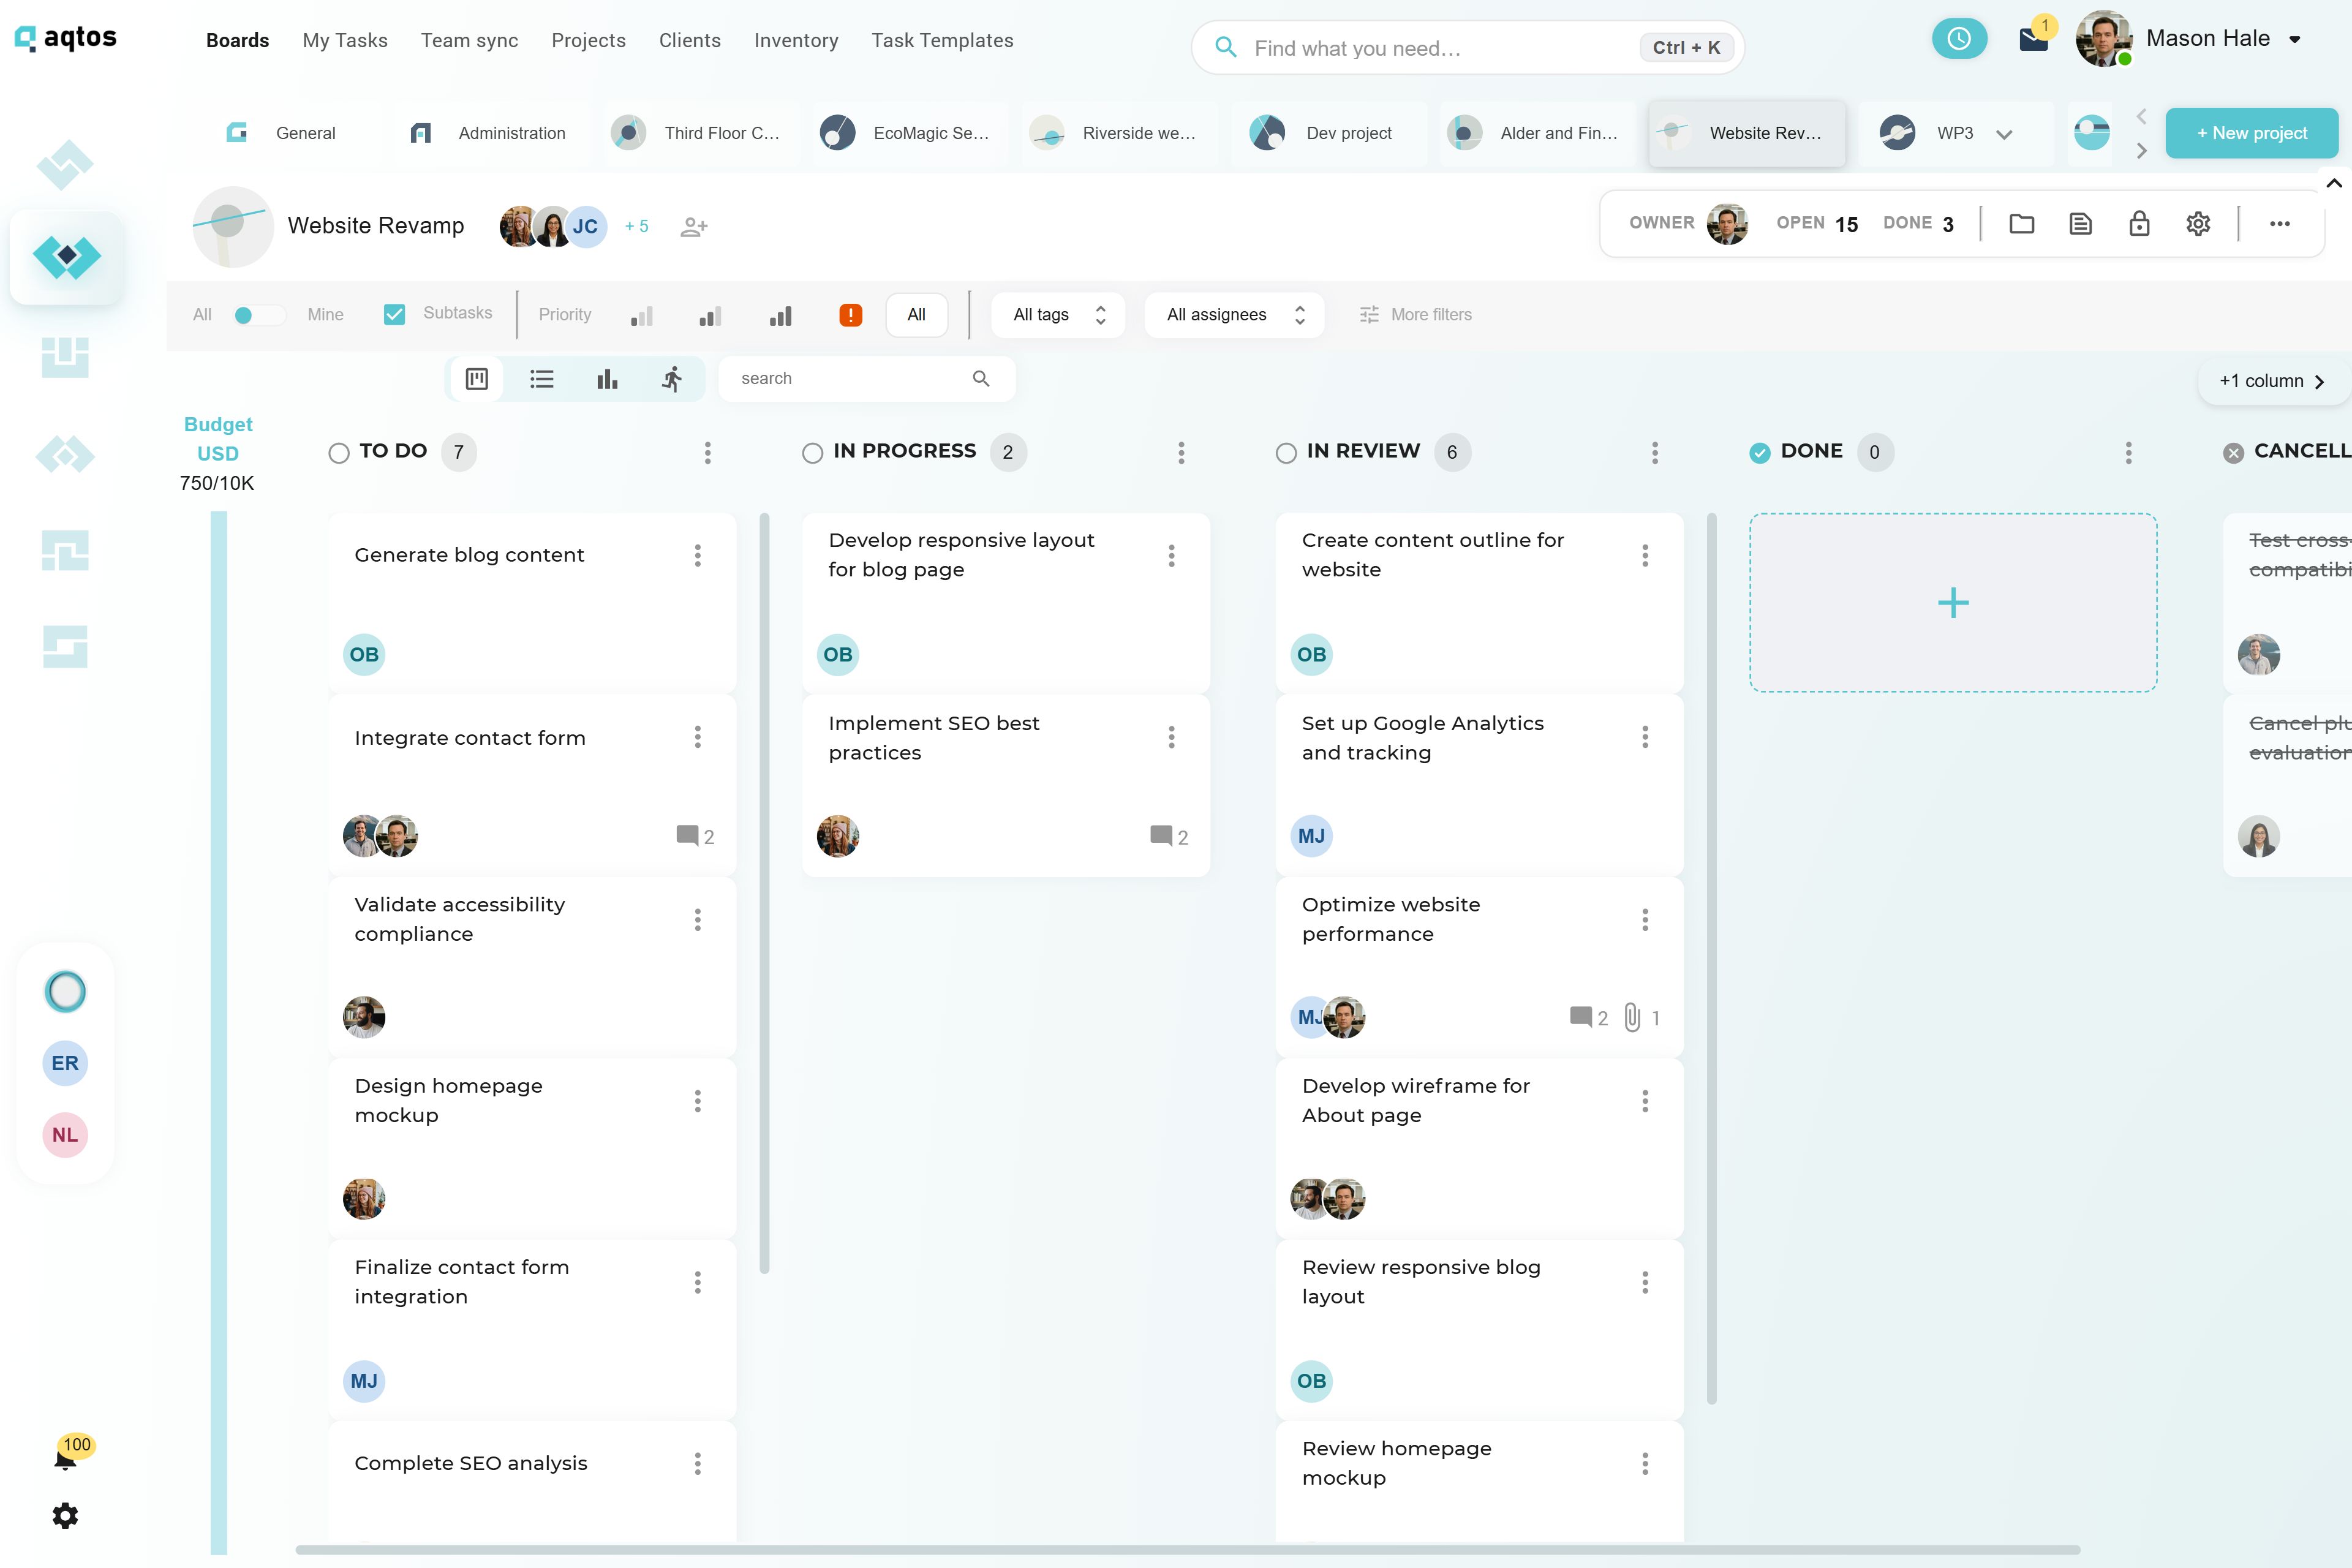The width and height of the screenshot is (2352, 1568).
Task: Switch to chart view
Action: point(607,379)
